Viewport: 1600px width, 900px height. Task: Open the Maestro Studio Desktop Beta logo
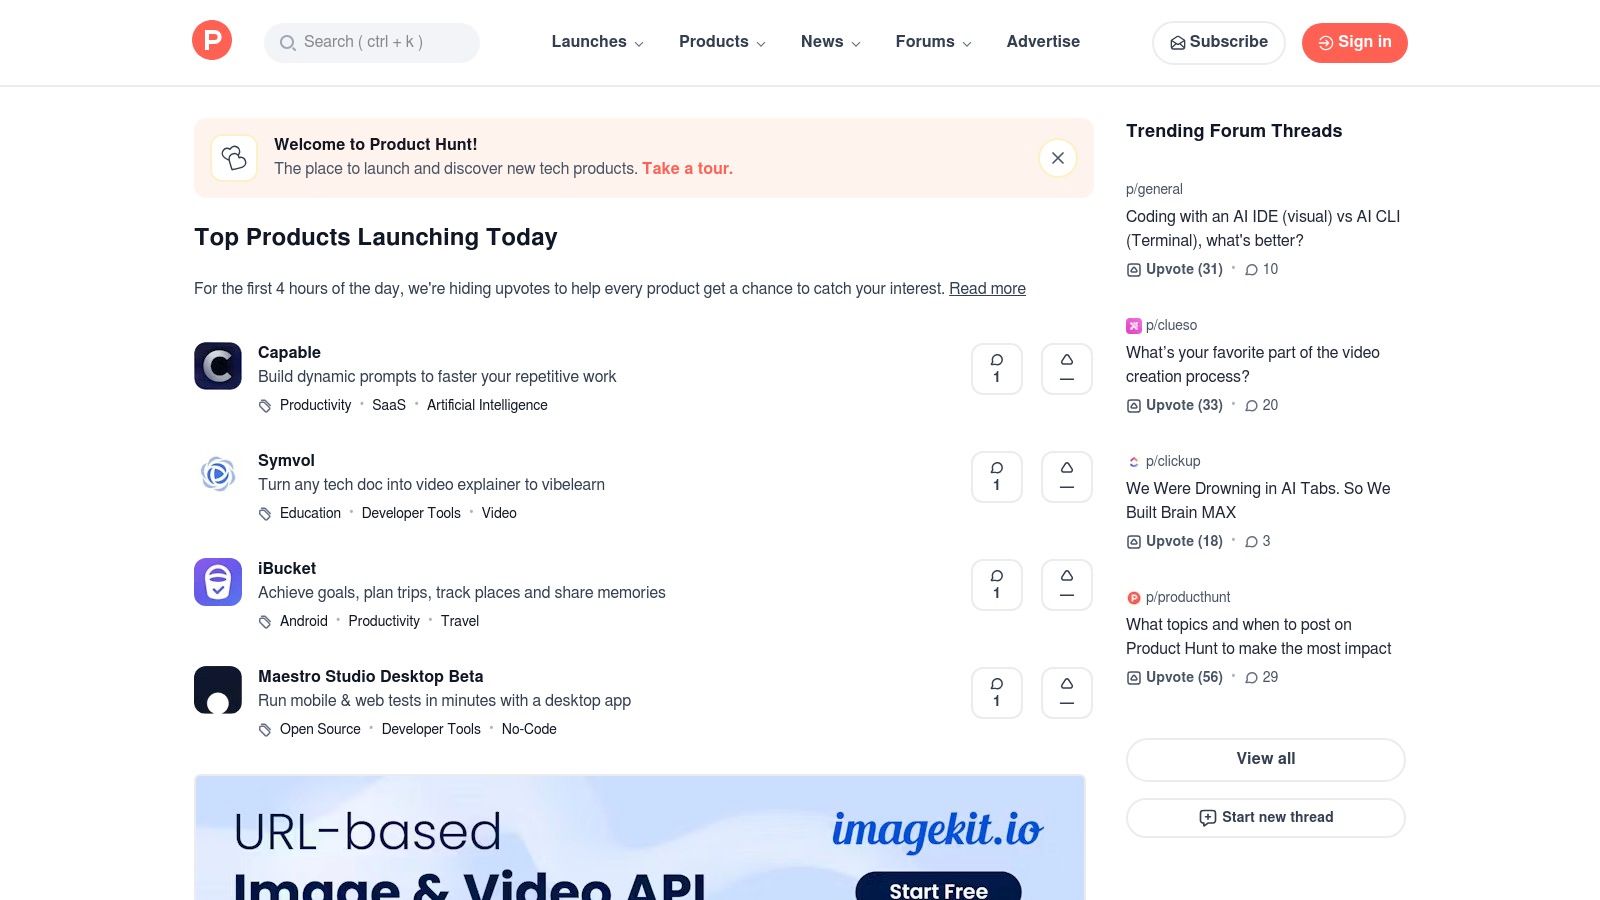pyautogui.click(x=218, y=690)
